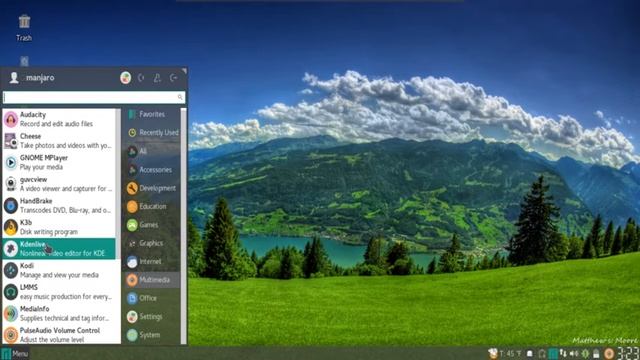The image size is (640, 360).
Task: Show the Favorites category
Action: tap(151, 114)
